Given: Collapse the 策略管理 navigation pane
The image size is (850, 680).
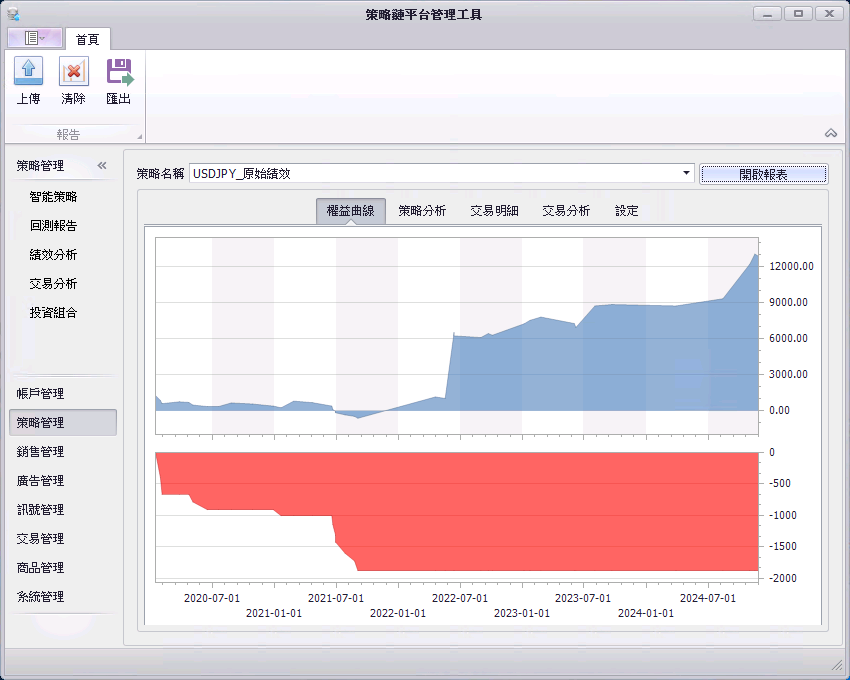Looking at the screenshot, I should click(x=102, y=165).
